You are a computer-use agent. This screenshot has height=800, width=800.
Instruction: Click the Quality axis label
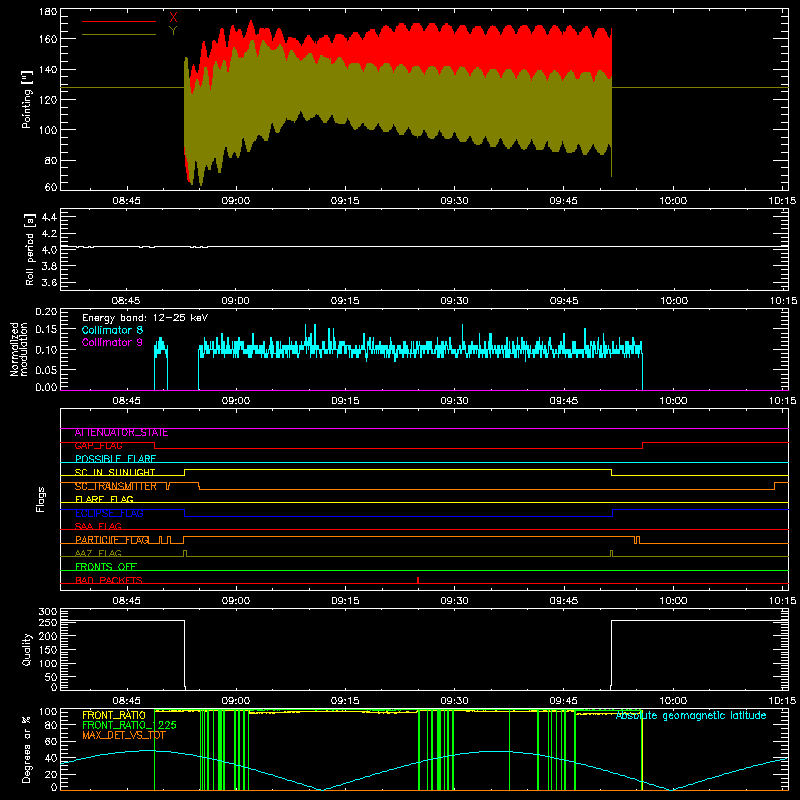coord(27,649)
